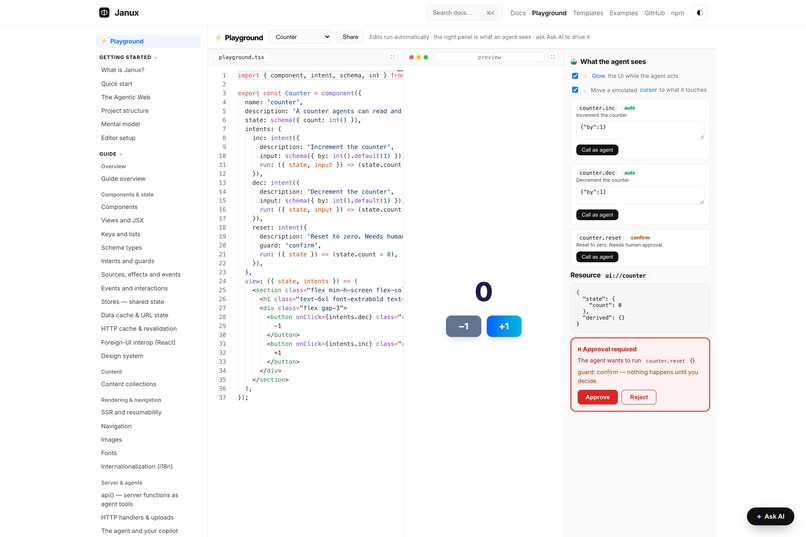Screen dimensions: 806x537
Task: Click the green dot in preview window
Action: coord(426,57)
